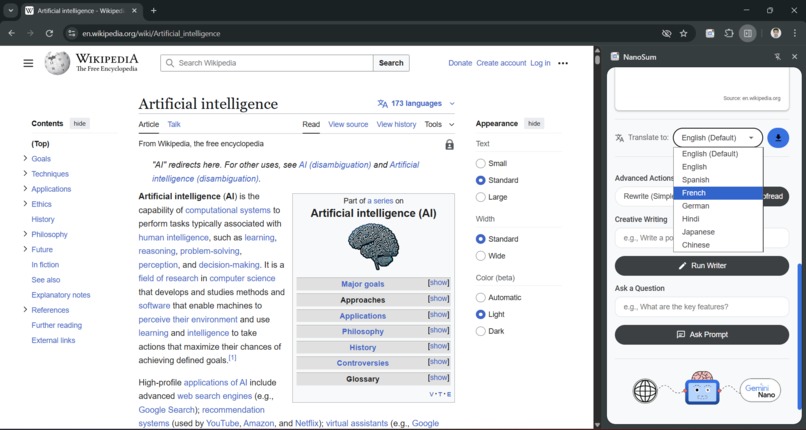Open site information icon in address bar
This screenshot has height=430, width=806.
pos(72,33)
